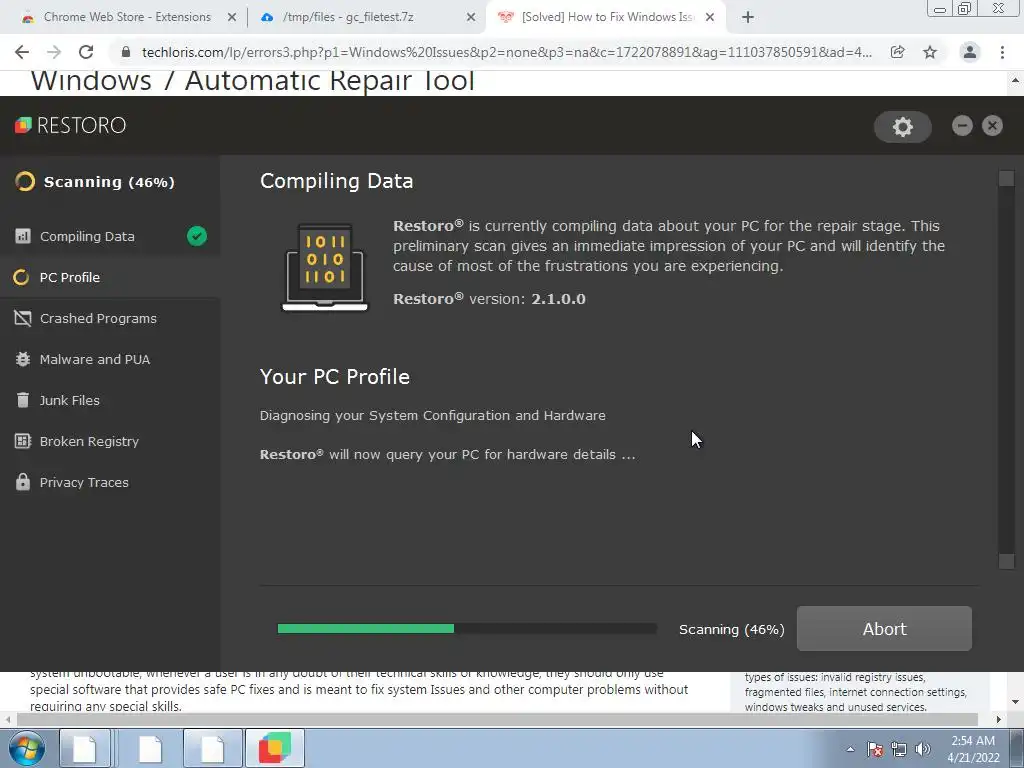This screenshot has height=768, width=1024.
Task: Click the 'Scanning (46%)' label near Abort
Action: 731,629
